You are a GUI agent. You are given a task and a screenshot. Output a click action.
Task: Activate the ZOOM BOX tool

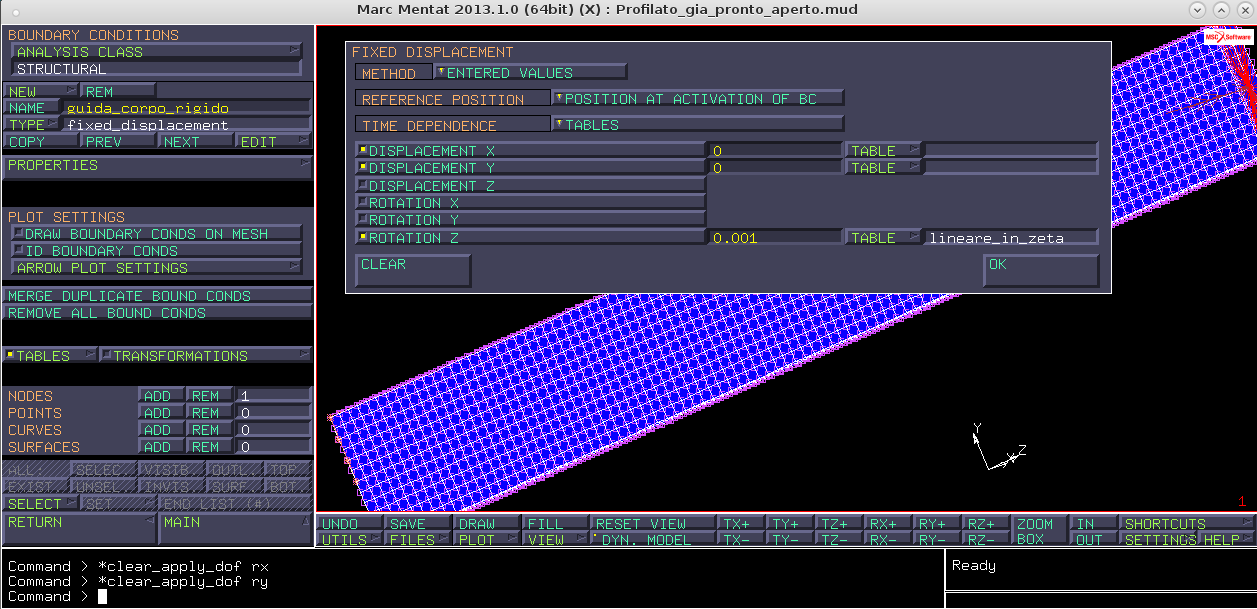pos(1038,531)
